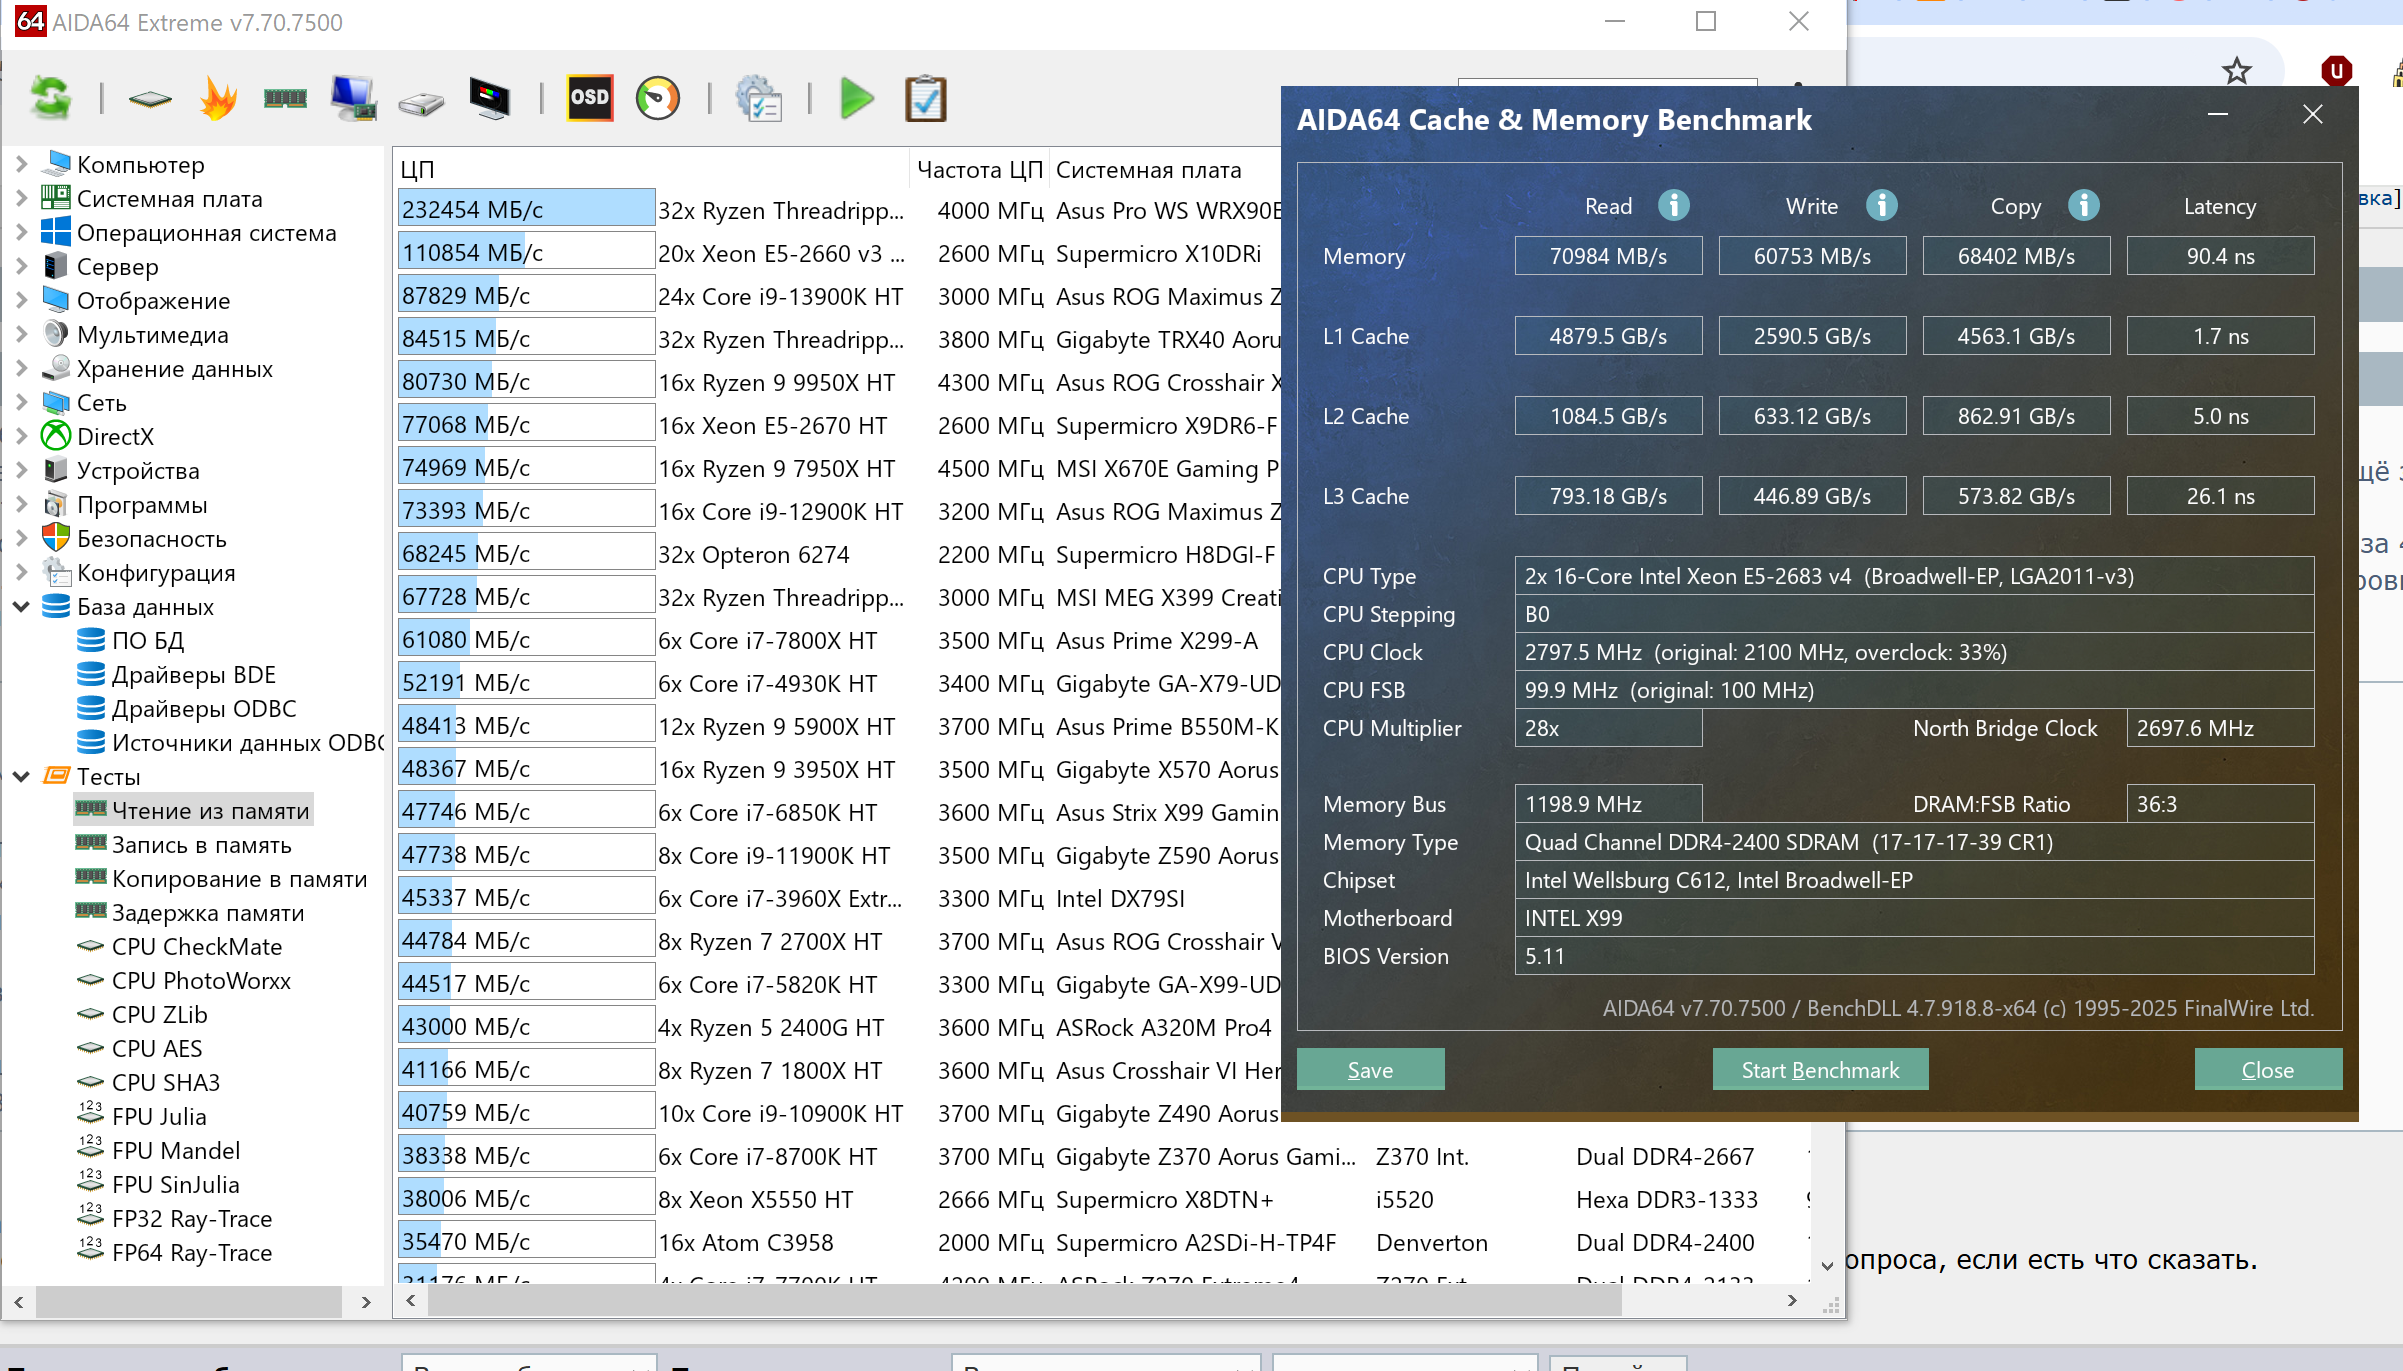Viewport: 2403px width, 1371px height.
Task: Open the Monitor Diagnostics screen icon
Action: tap(489, 99)
